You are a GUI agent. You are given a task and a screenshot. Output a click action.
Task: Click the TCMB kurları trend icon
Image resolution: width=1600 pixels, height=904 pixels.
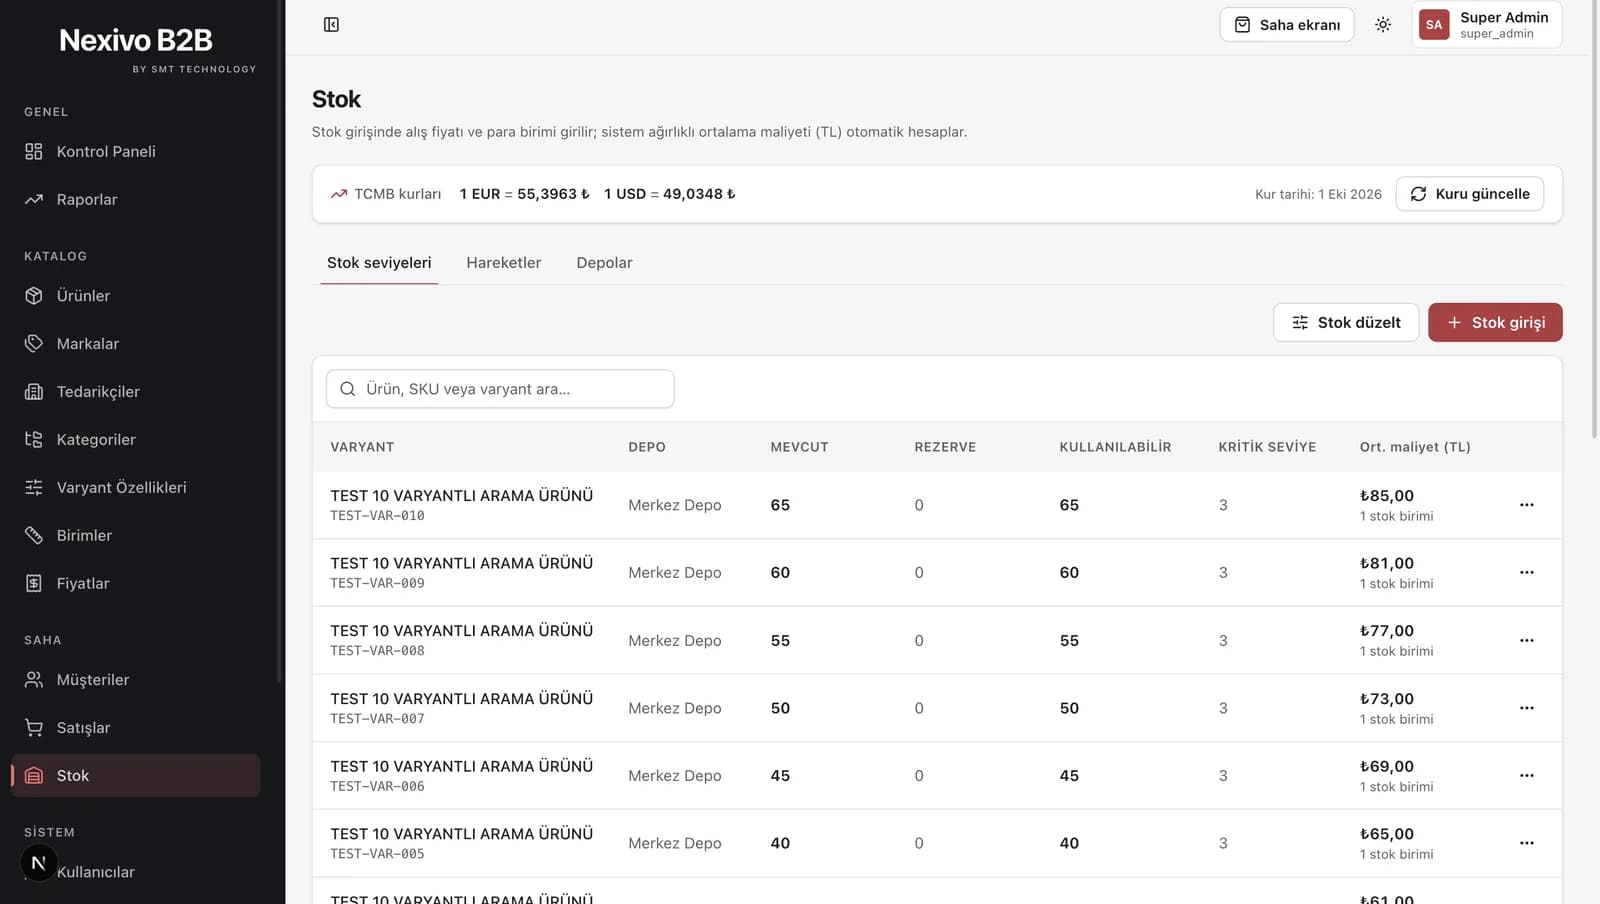[x=339, y=194]
